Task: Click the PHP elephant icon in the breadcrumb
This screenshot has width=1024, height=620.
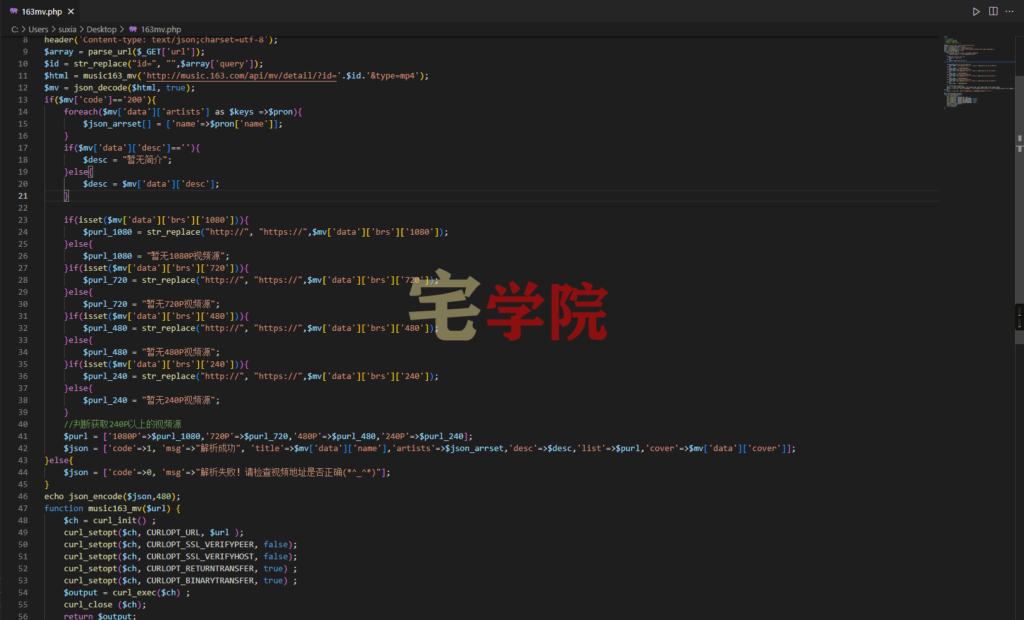Action: (132, 30)
